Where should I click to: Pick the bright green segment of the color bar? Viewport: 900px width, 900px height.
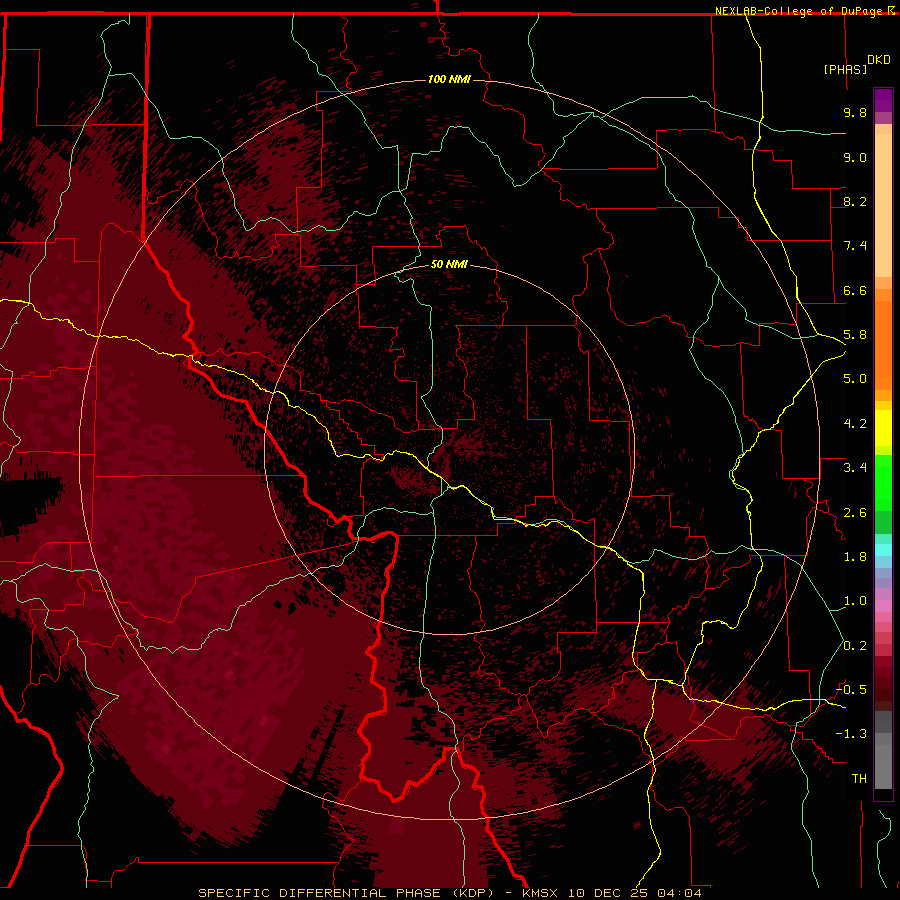pos(883,482)
